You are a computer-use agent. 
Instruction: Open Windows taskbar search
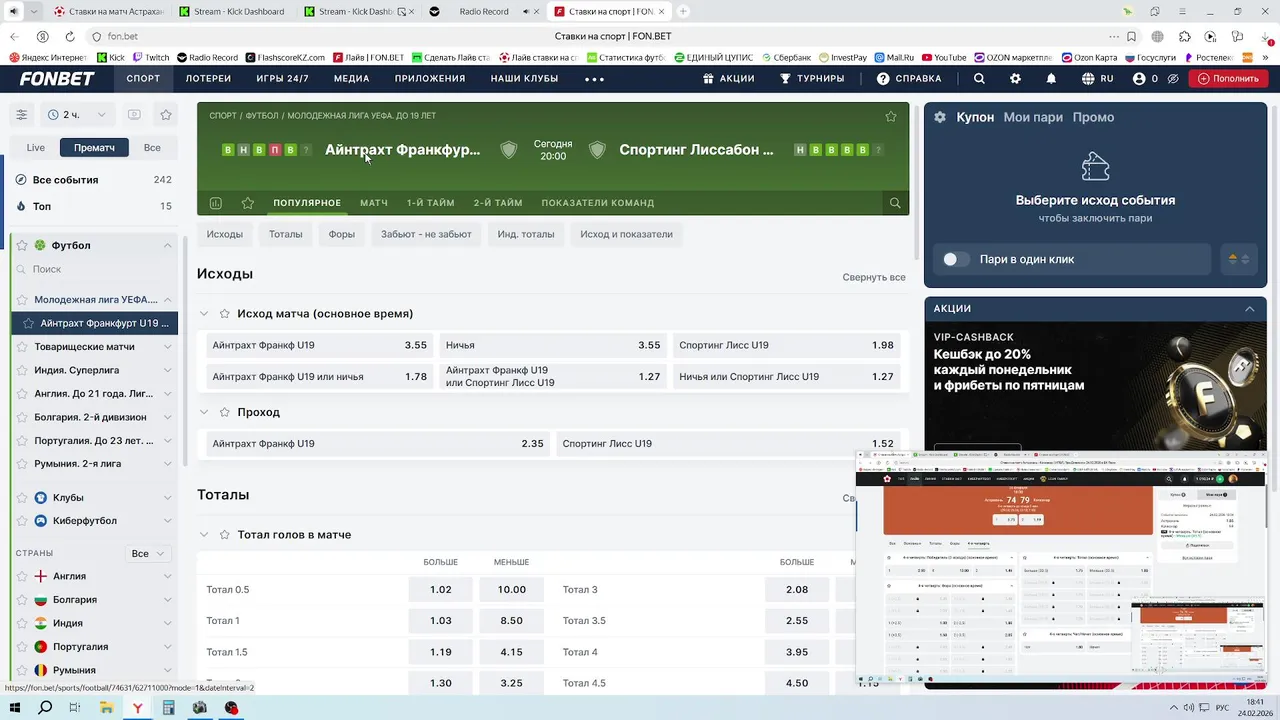click(45, 708)
